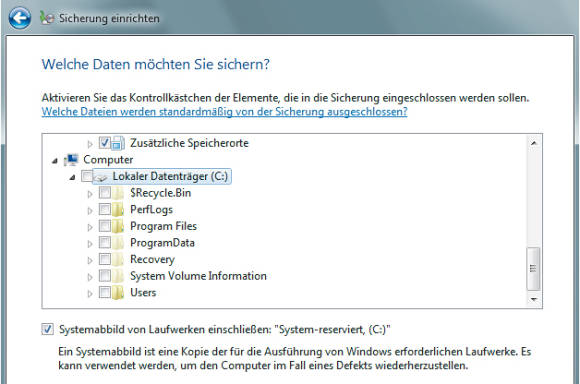Check the PerfLogs checkbox
The width and height of the screenshot is (580, 384).
(x=105, y=209)
